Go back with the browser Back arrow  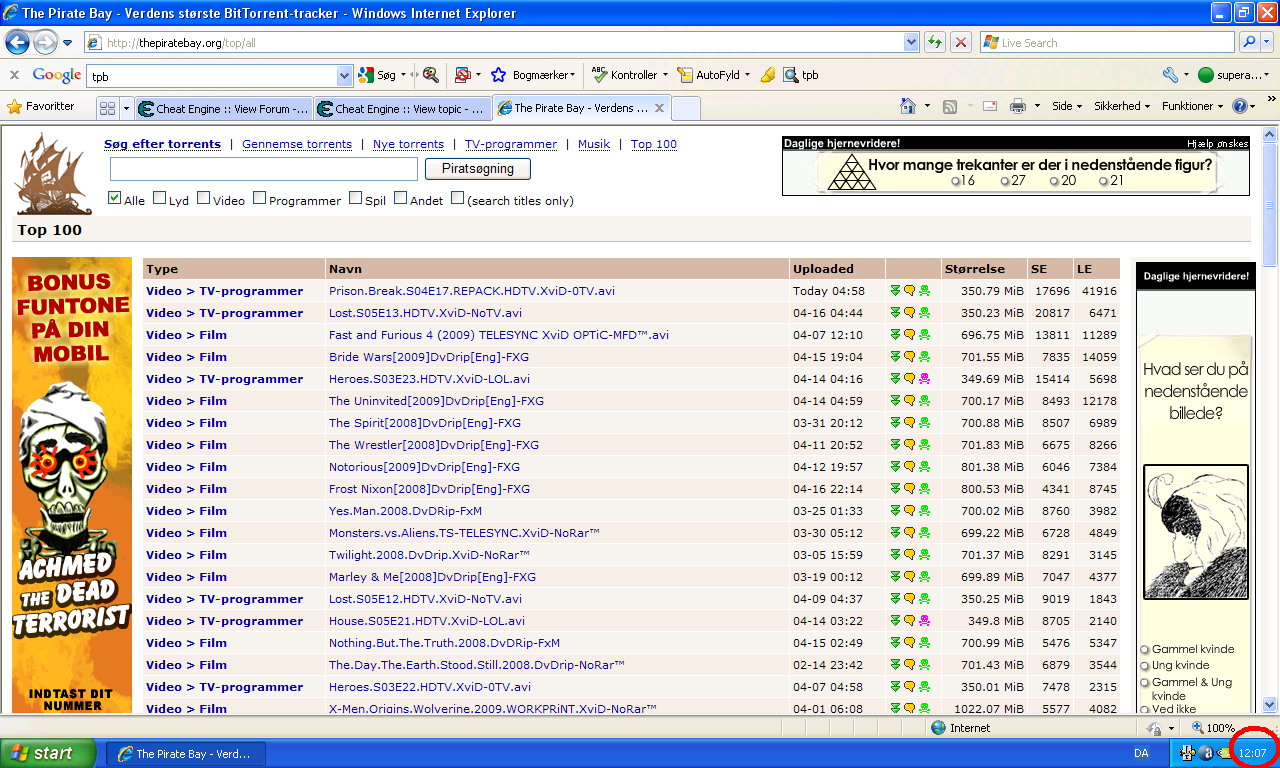click(x=17, y=42)
